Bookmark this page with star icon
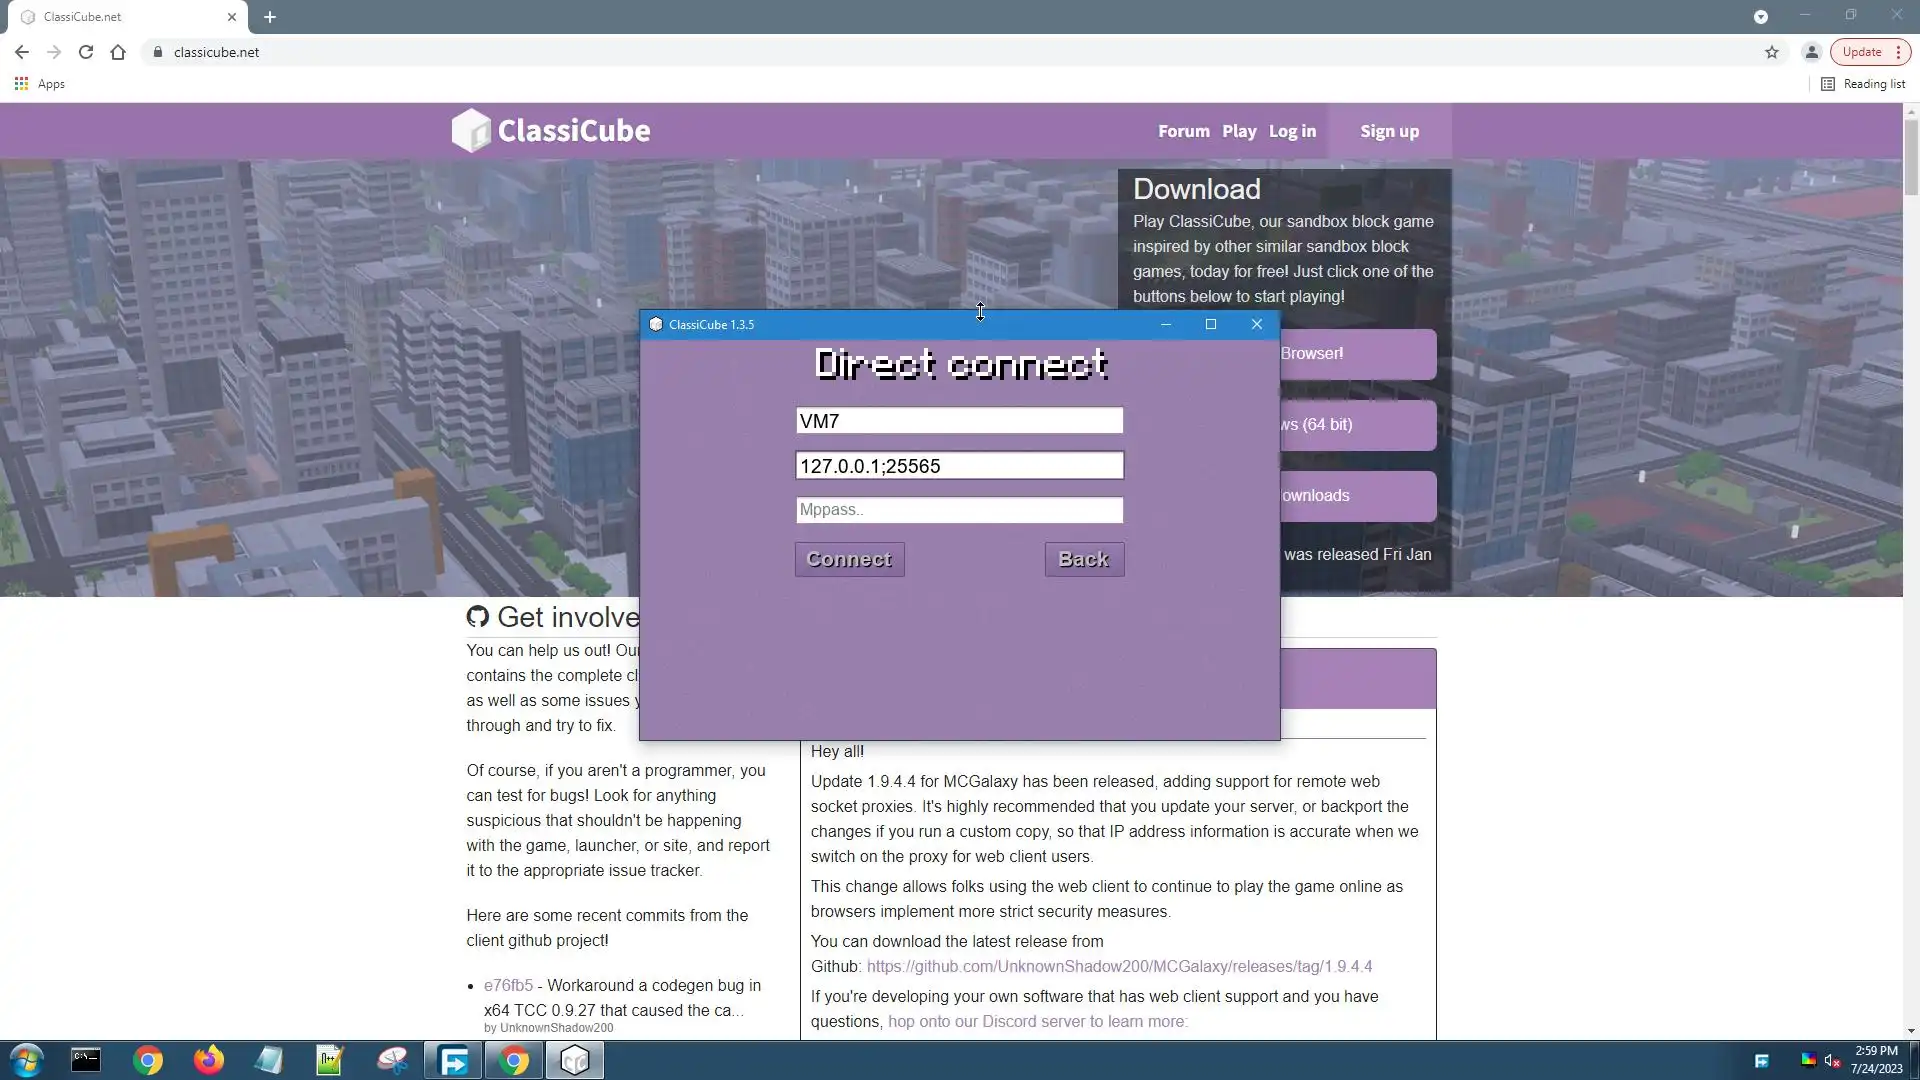 click(x=1771, y=52)
